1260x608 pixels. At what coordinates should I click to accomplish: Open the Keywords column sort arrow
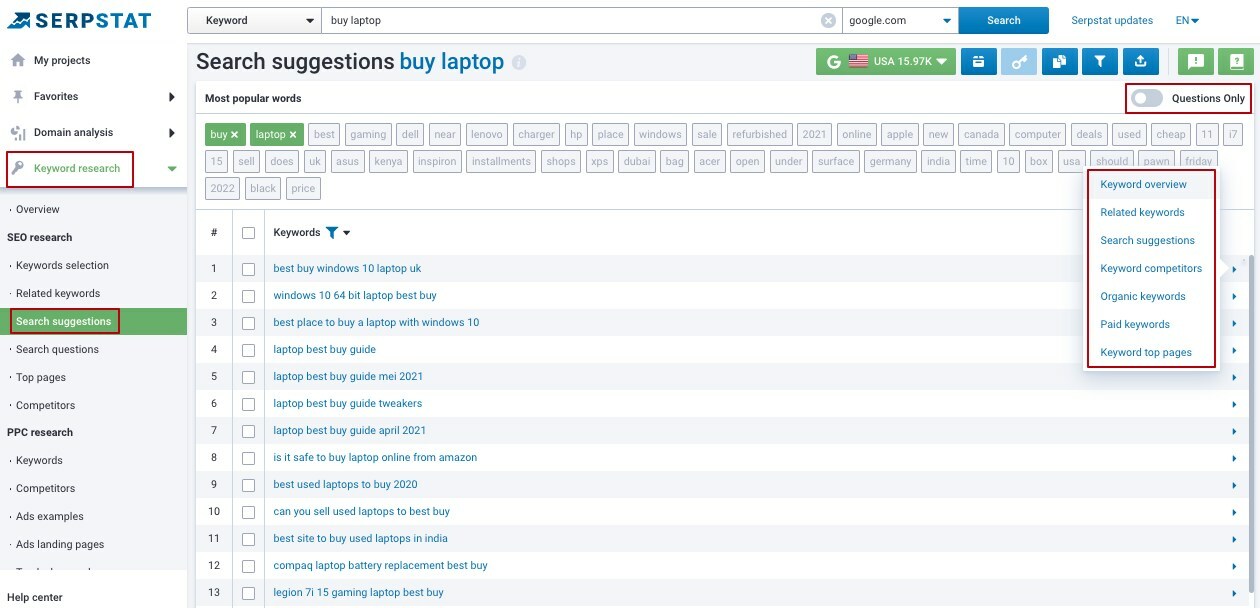pyautogui.click(x=347, y=233)
